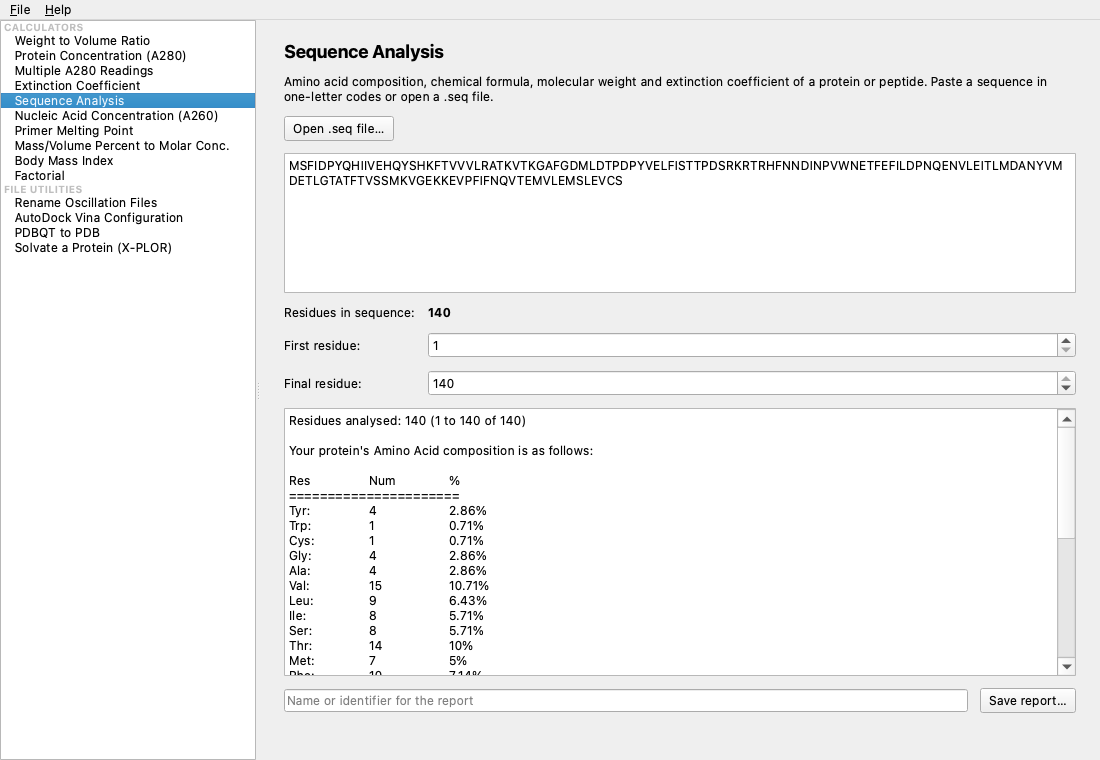The image size is (1100, 760).
Task: Click the Open .seq file button
Action: tap(339, 128)
